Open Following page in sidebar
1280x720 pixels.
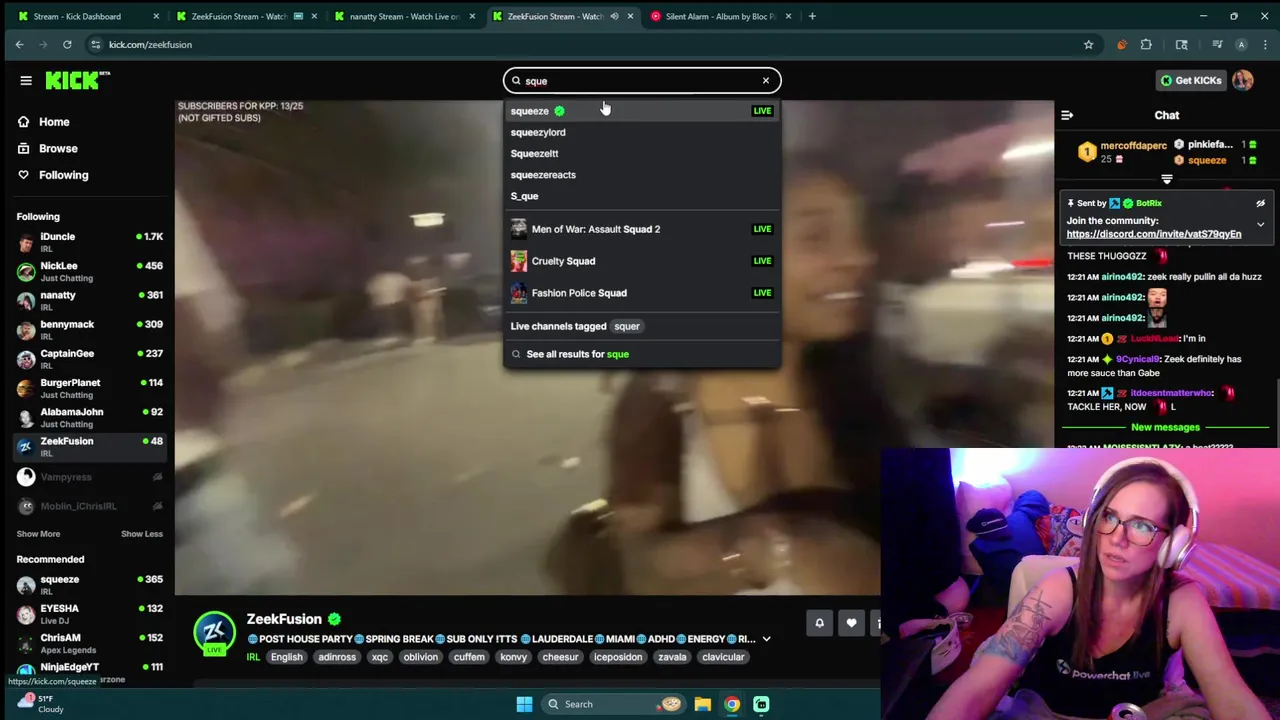tap(63, 175)
